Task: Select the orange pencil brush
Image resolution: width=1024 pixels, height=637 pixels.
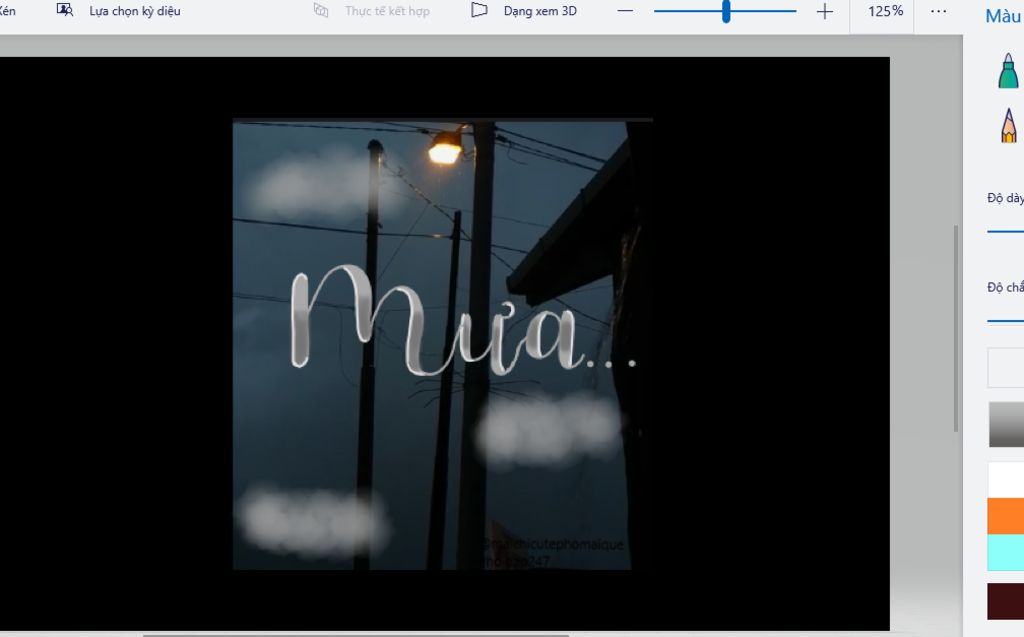Action: [x=1009, y=125]
